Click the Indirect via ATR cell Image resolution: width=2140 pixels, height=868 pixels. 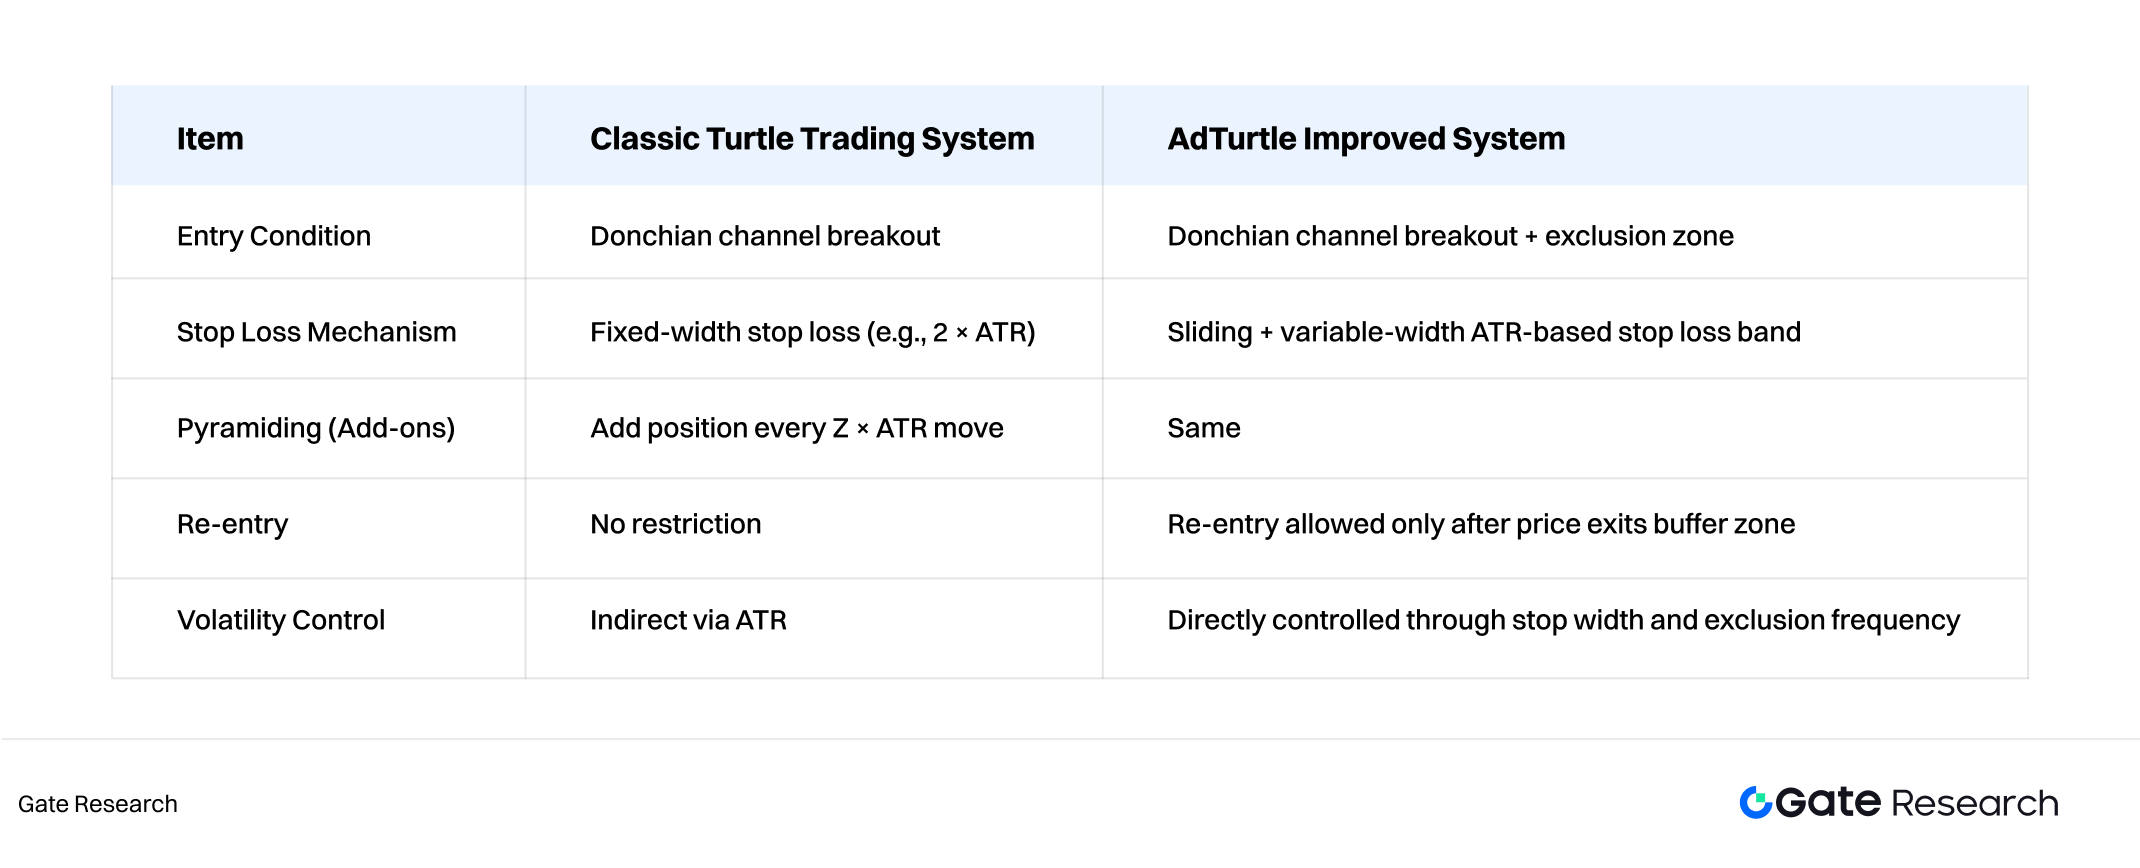(x=688, y=620)
